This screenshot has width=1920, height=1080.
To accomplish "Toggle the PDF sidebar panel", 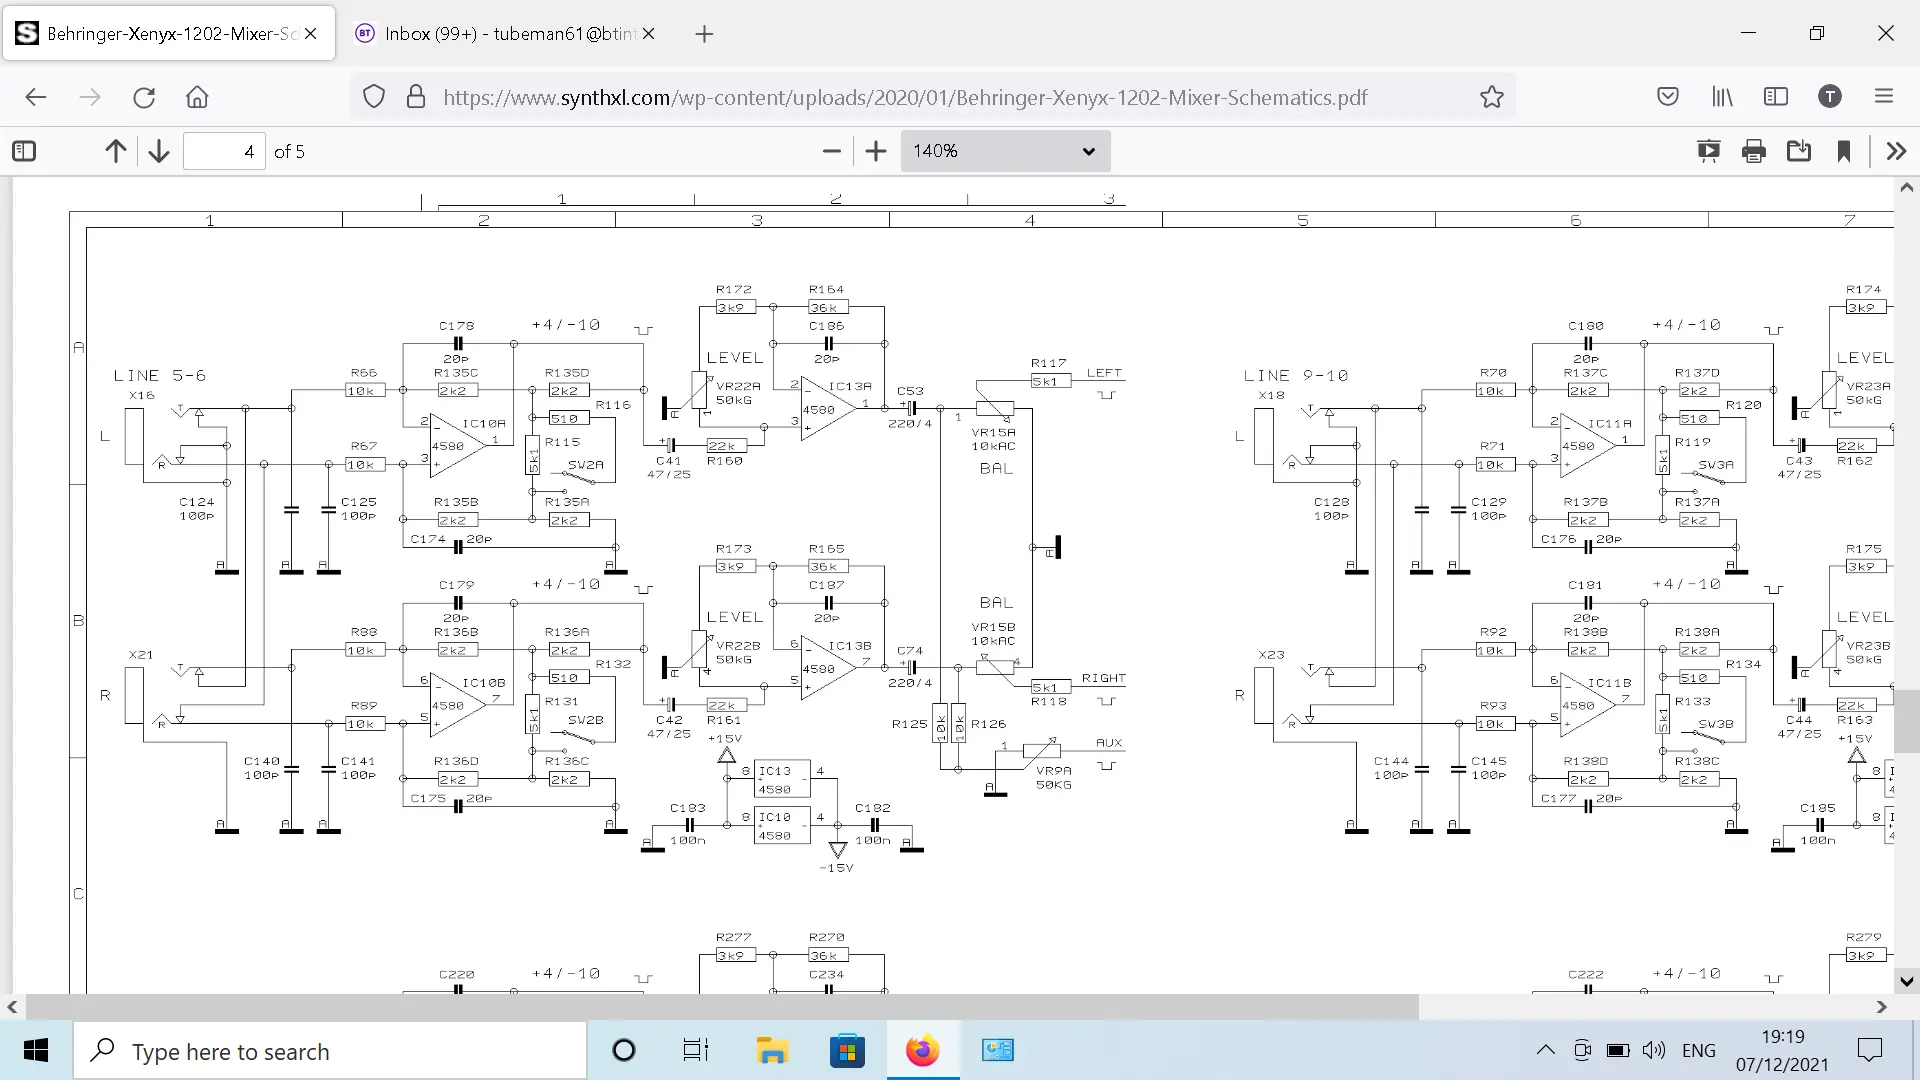I will click(x=24, y=151).
